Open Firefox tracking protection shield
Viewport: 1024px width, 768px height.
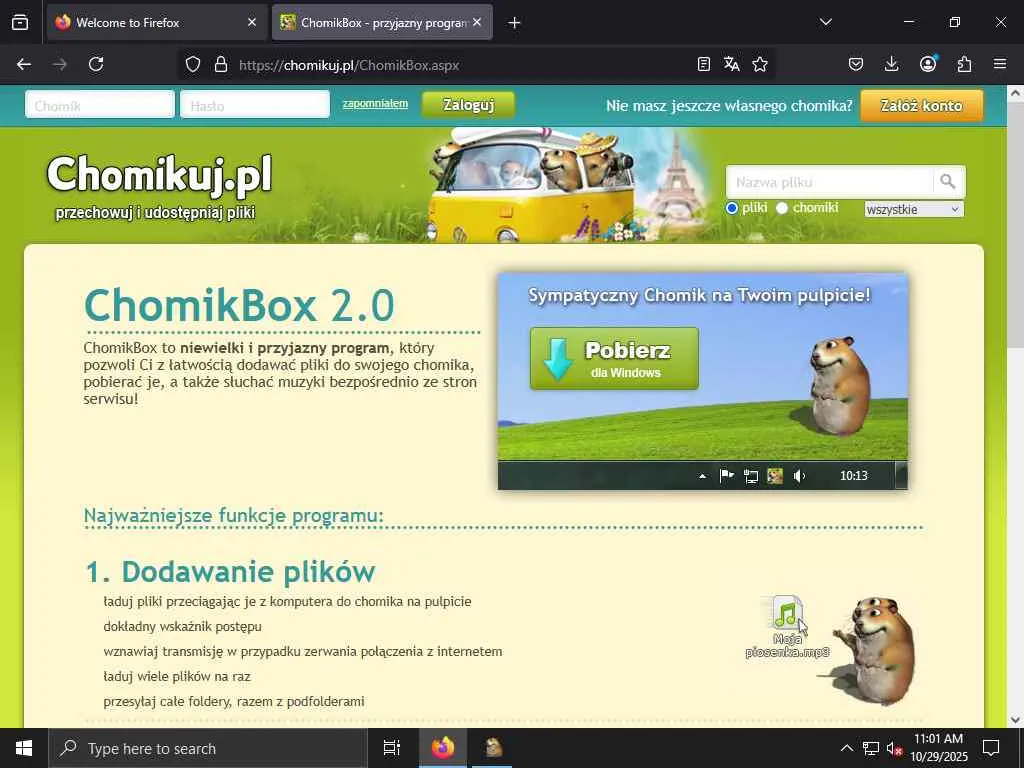tap(193, 65)
